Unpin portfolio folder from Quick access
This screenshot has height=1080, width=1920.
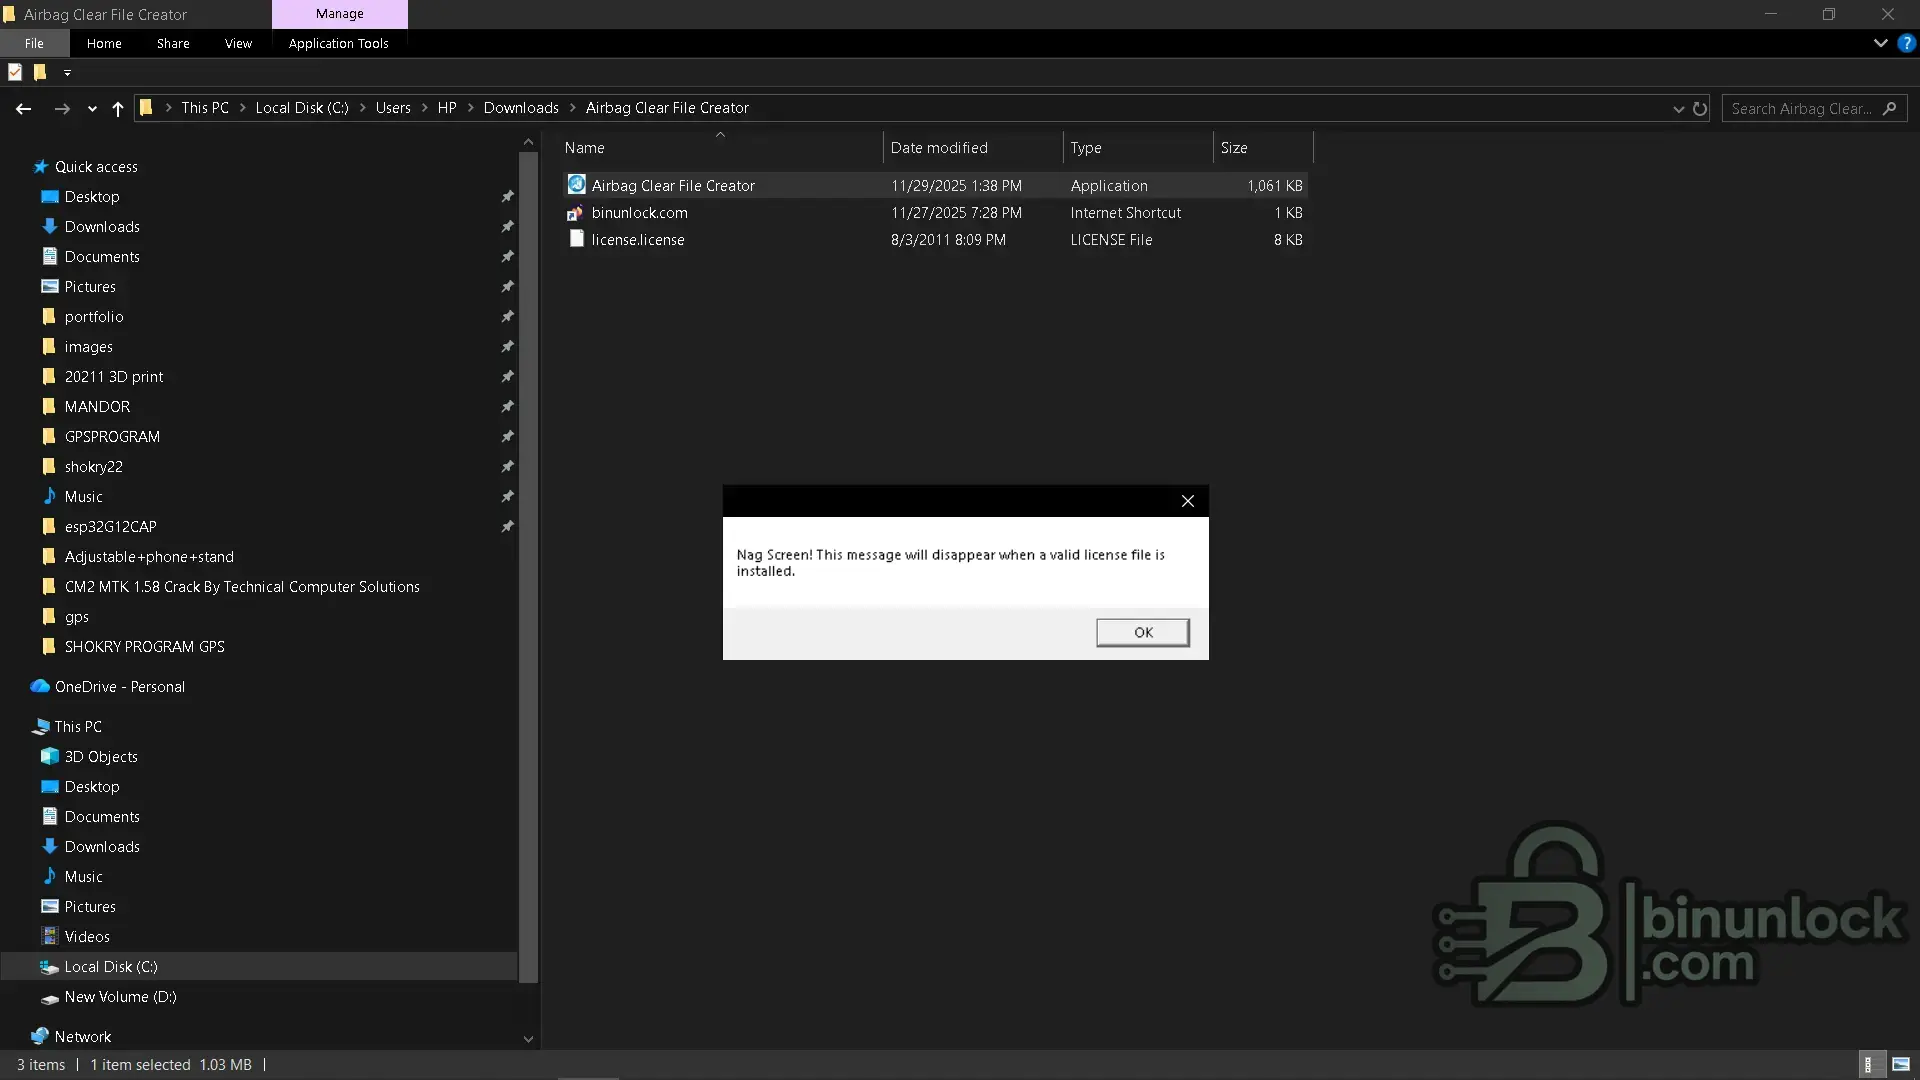507,317
